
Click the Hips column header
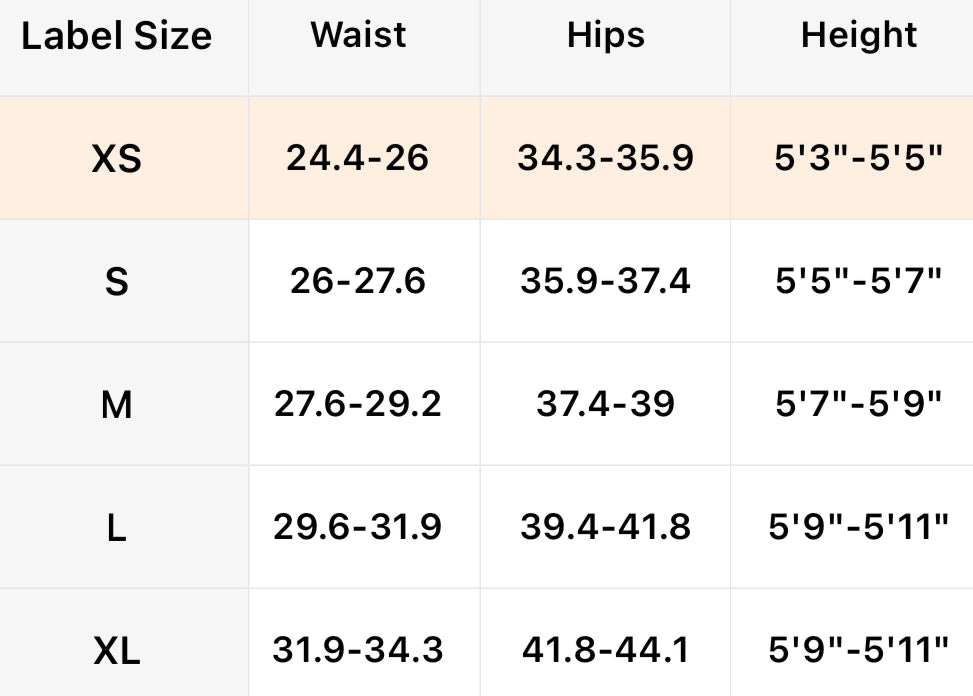click(605, 35)
